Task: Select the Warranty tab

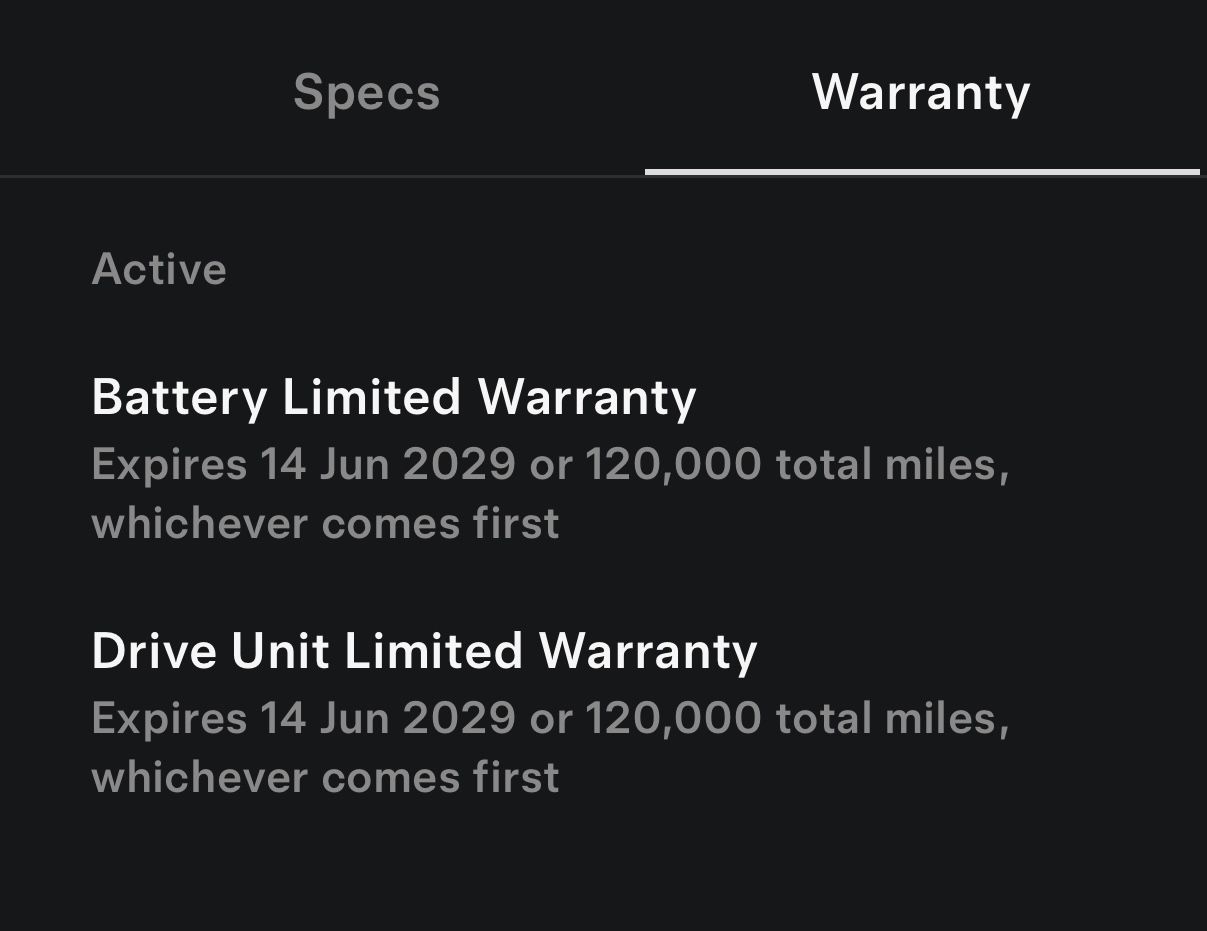Action: 921,93
